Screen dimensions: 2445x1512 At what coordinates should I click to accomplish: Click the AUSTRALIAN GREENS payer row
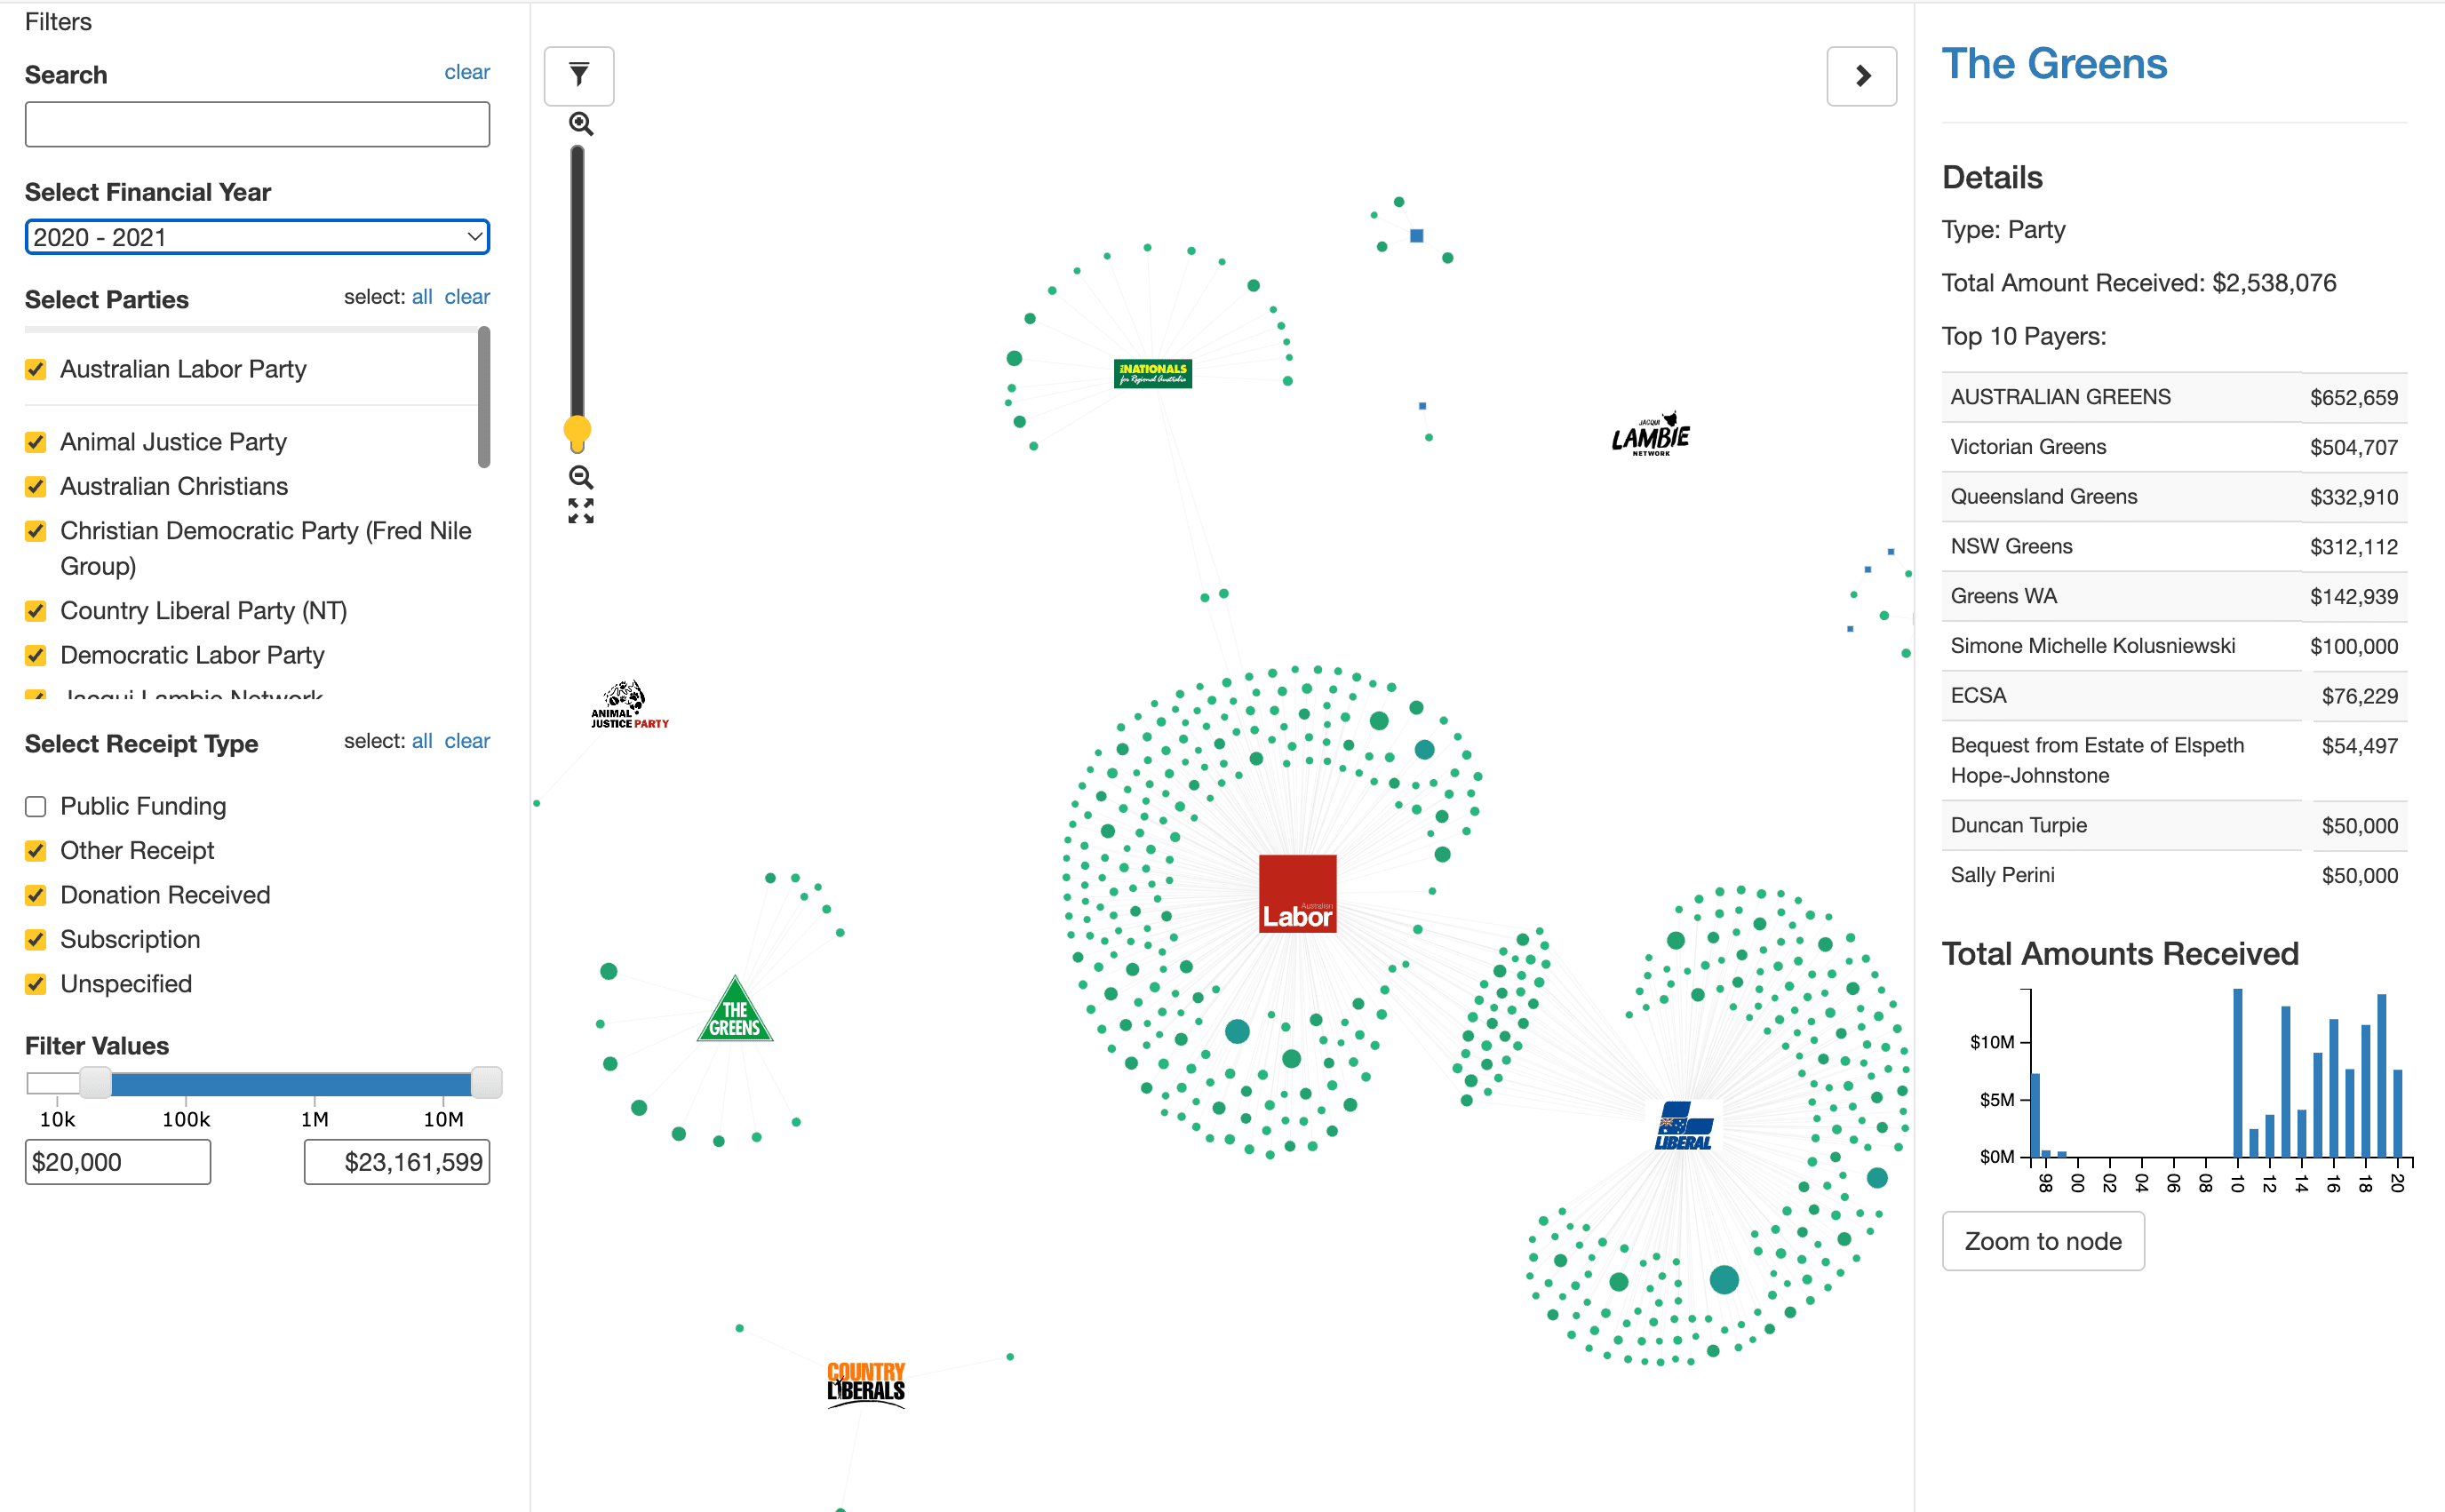click(2174, 397)
